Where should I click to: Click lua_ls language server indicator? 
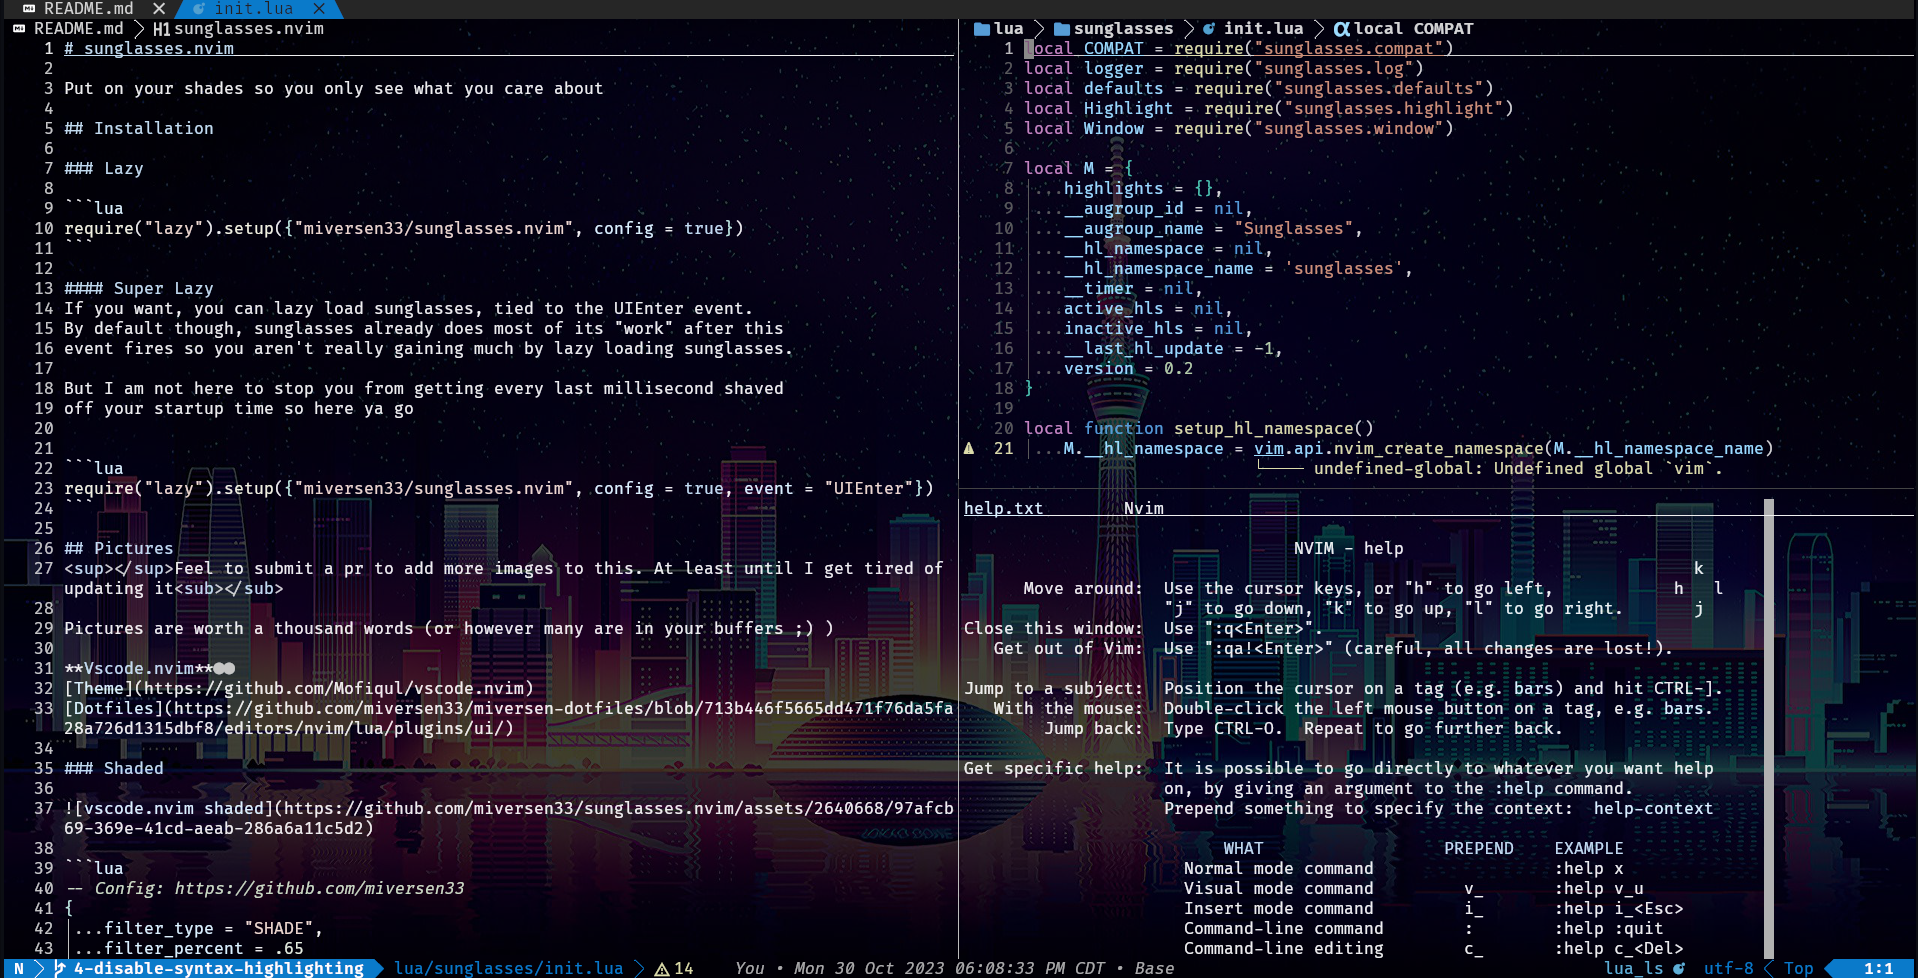(x=1634, y=968)
